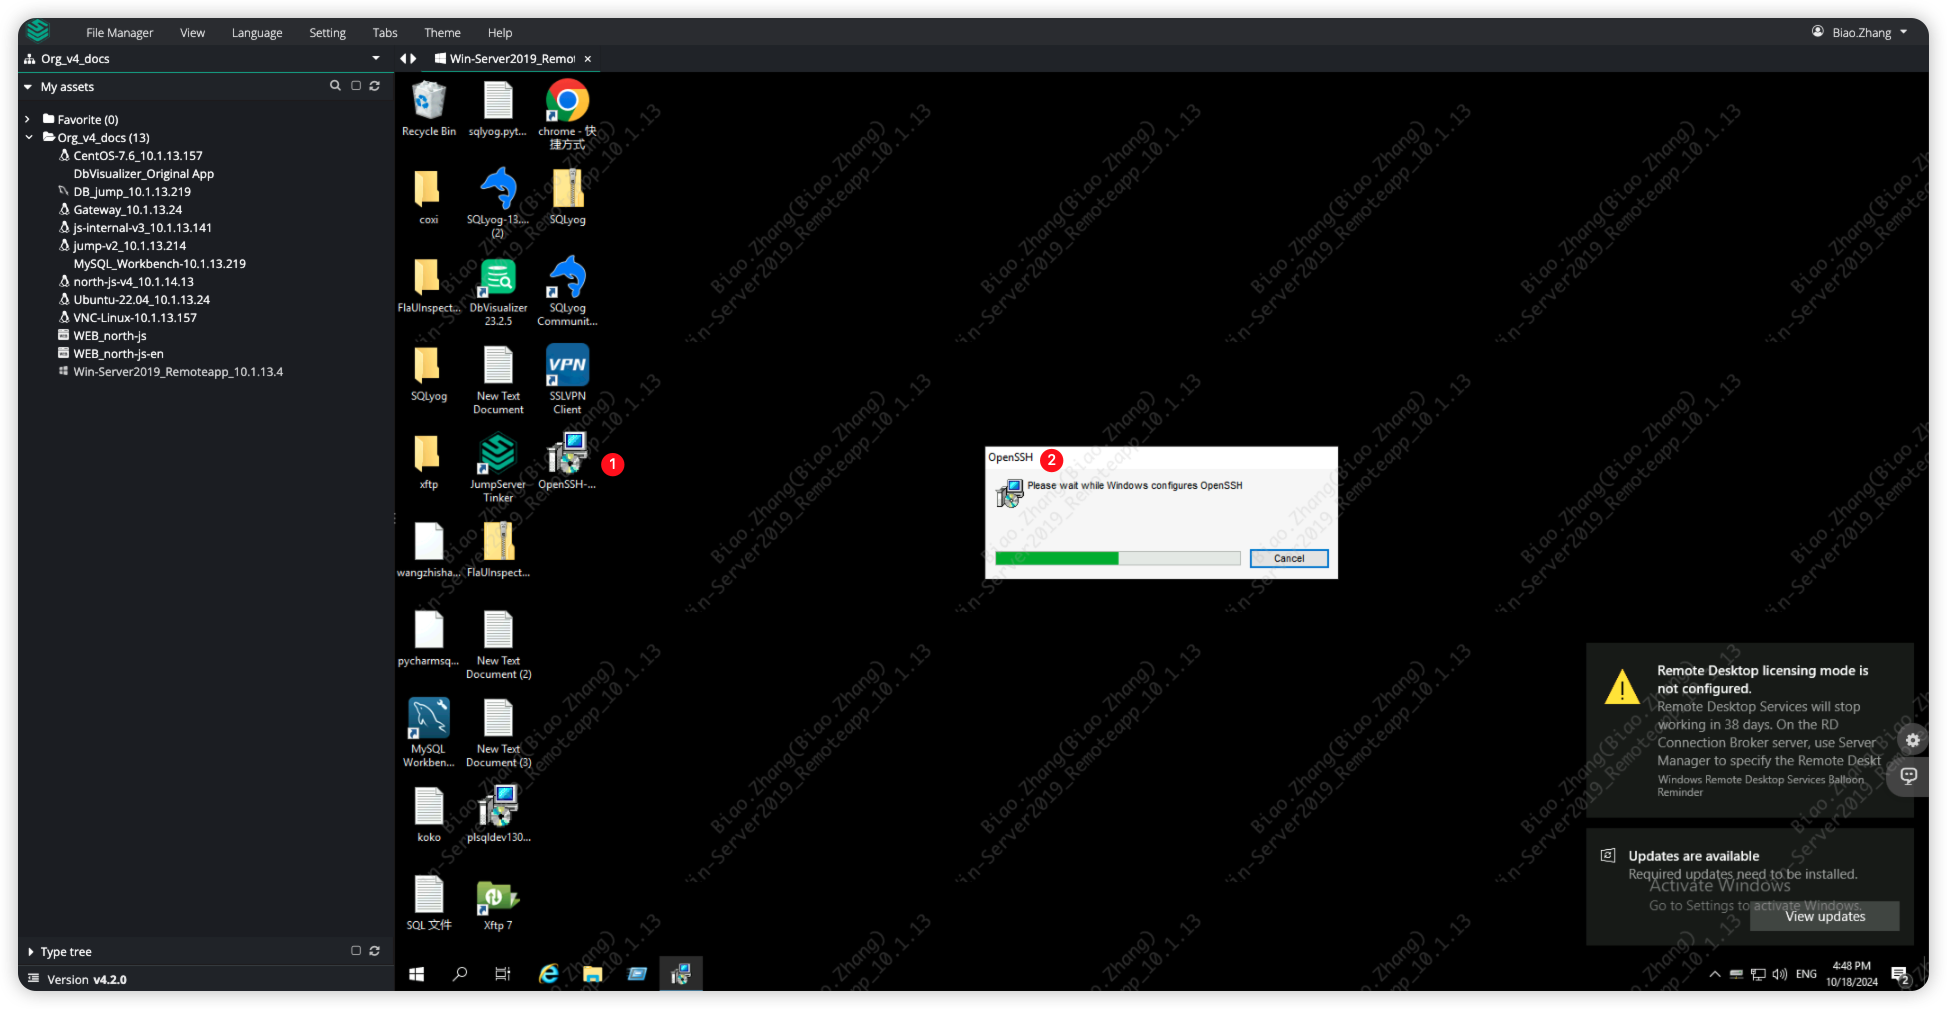The height and width of the screenshot is (1009, 1947).
Task: Cancel the OpenSSH configuration dialog
Action: pos(1288,558)
